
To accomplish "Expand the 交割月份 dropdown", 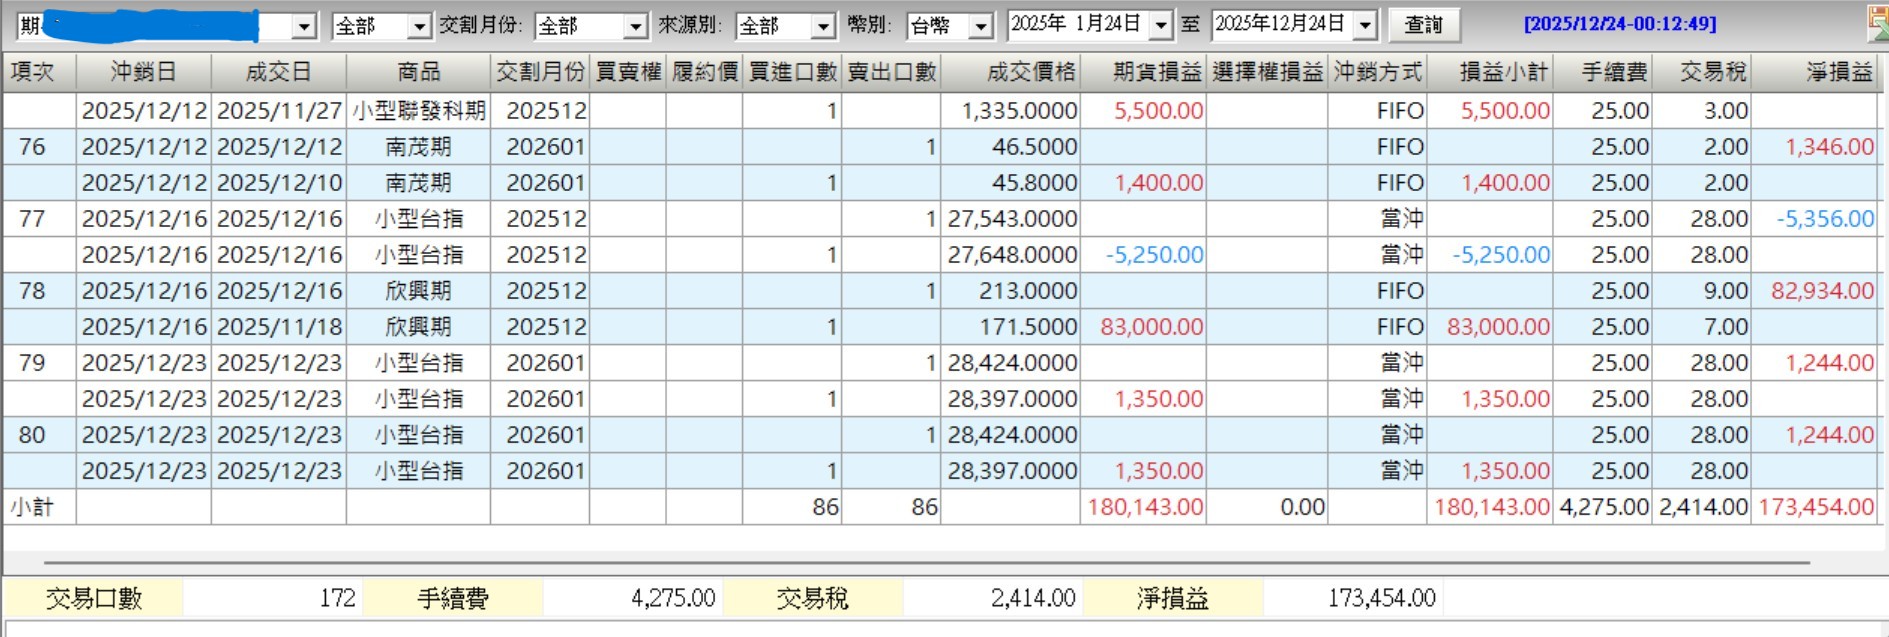I will 635,26.
